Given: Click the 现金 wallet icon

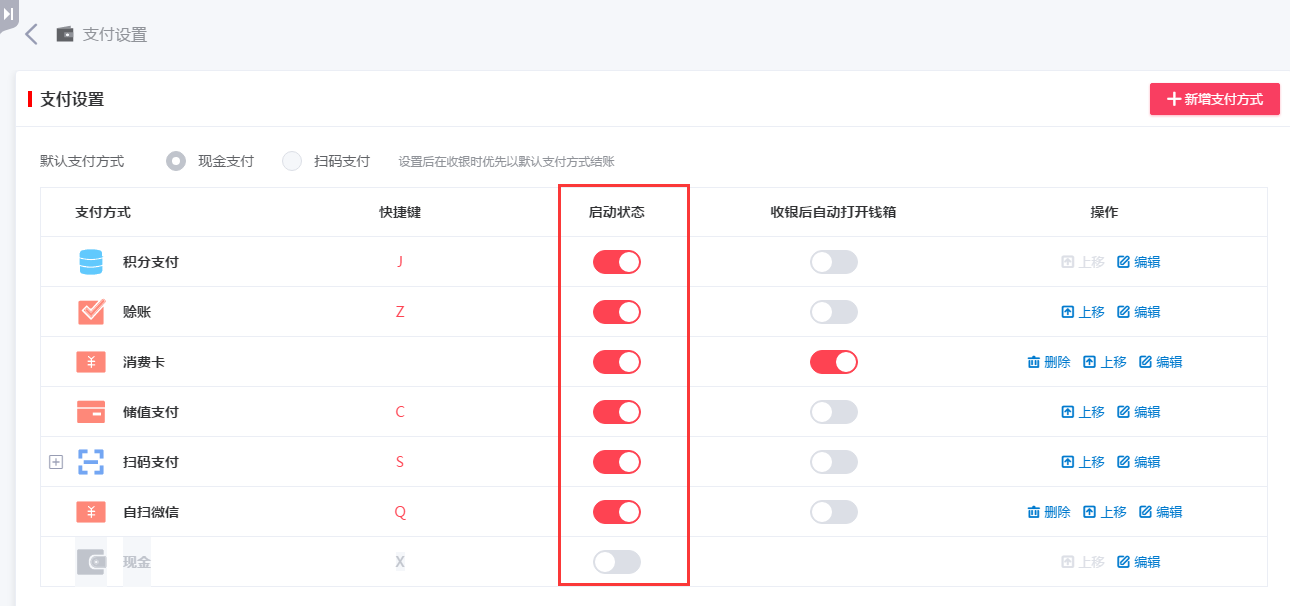Looking at the screenshot, I should click(x=91, y=561).
